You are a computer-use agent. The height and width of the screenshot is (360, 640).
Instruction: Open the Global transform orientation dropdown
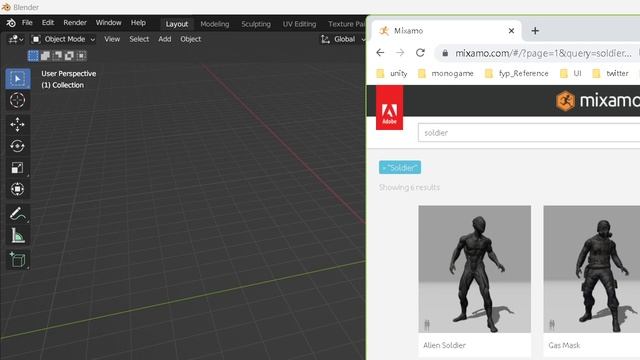tap(349, 39)
